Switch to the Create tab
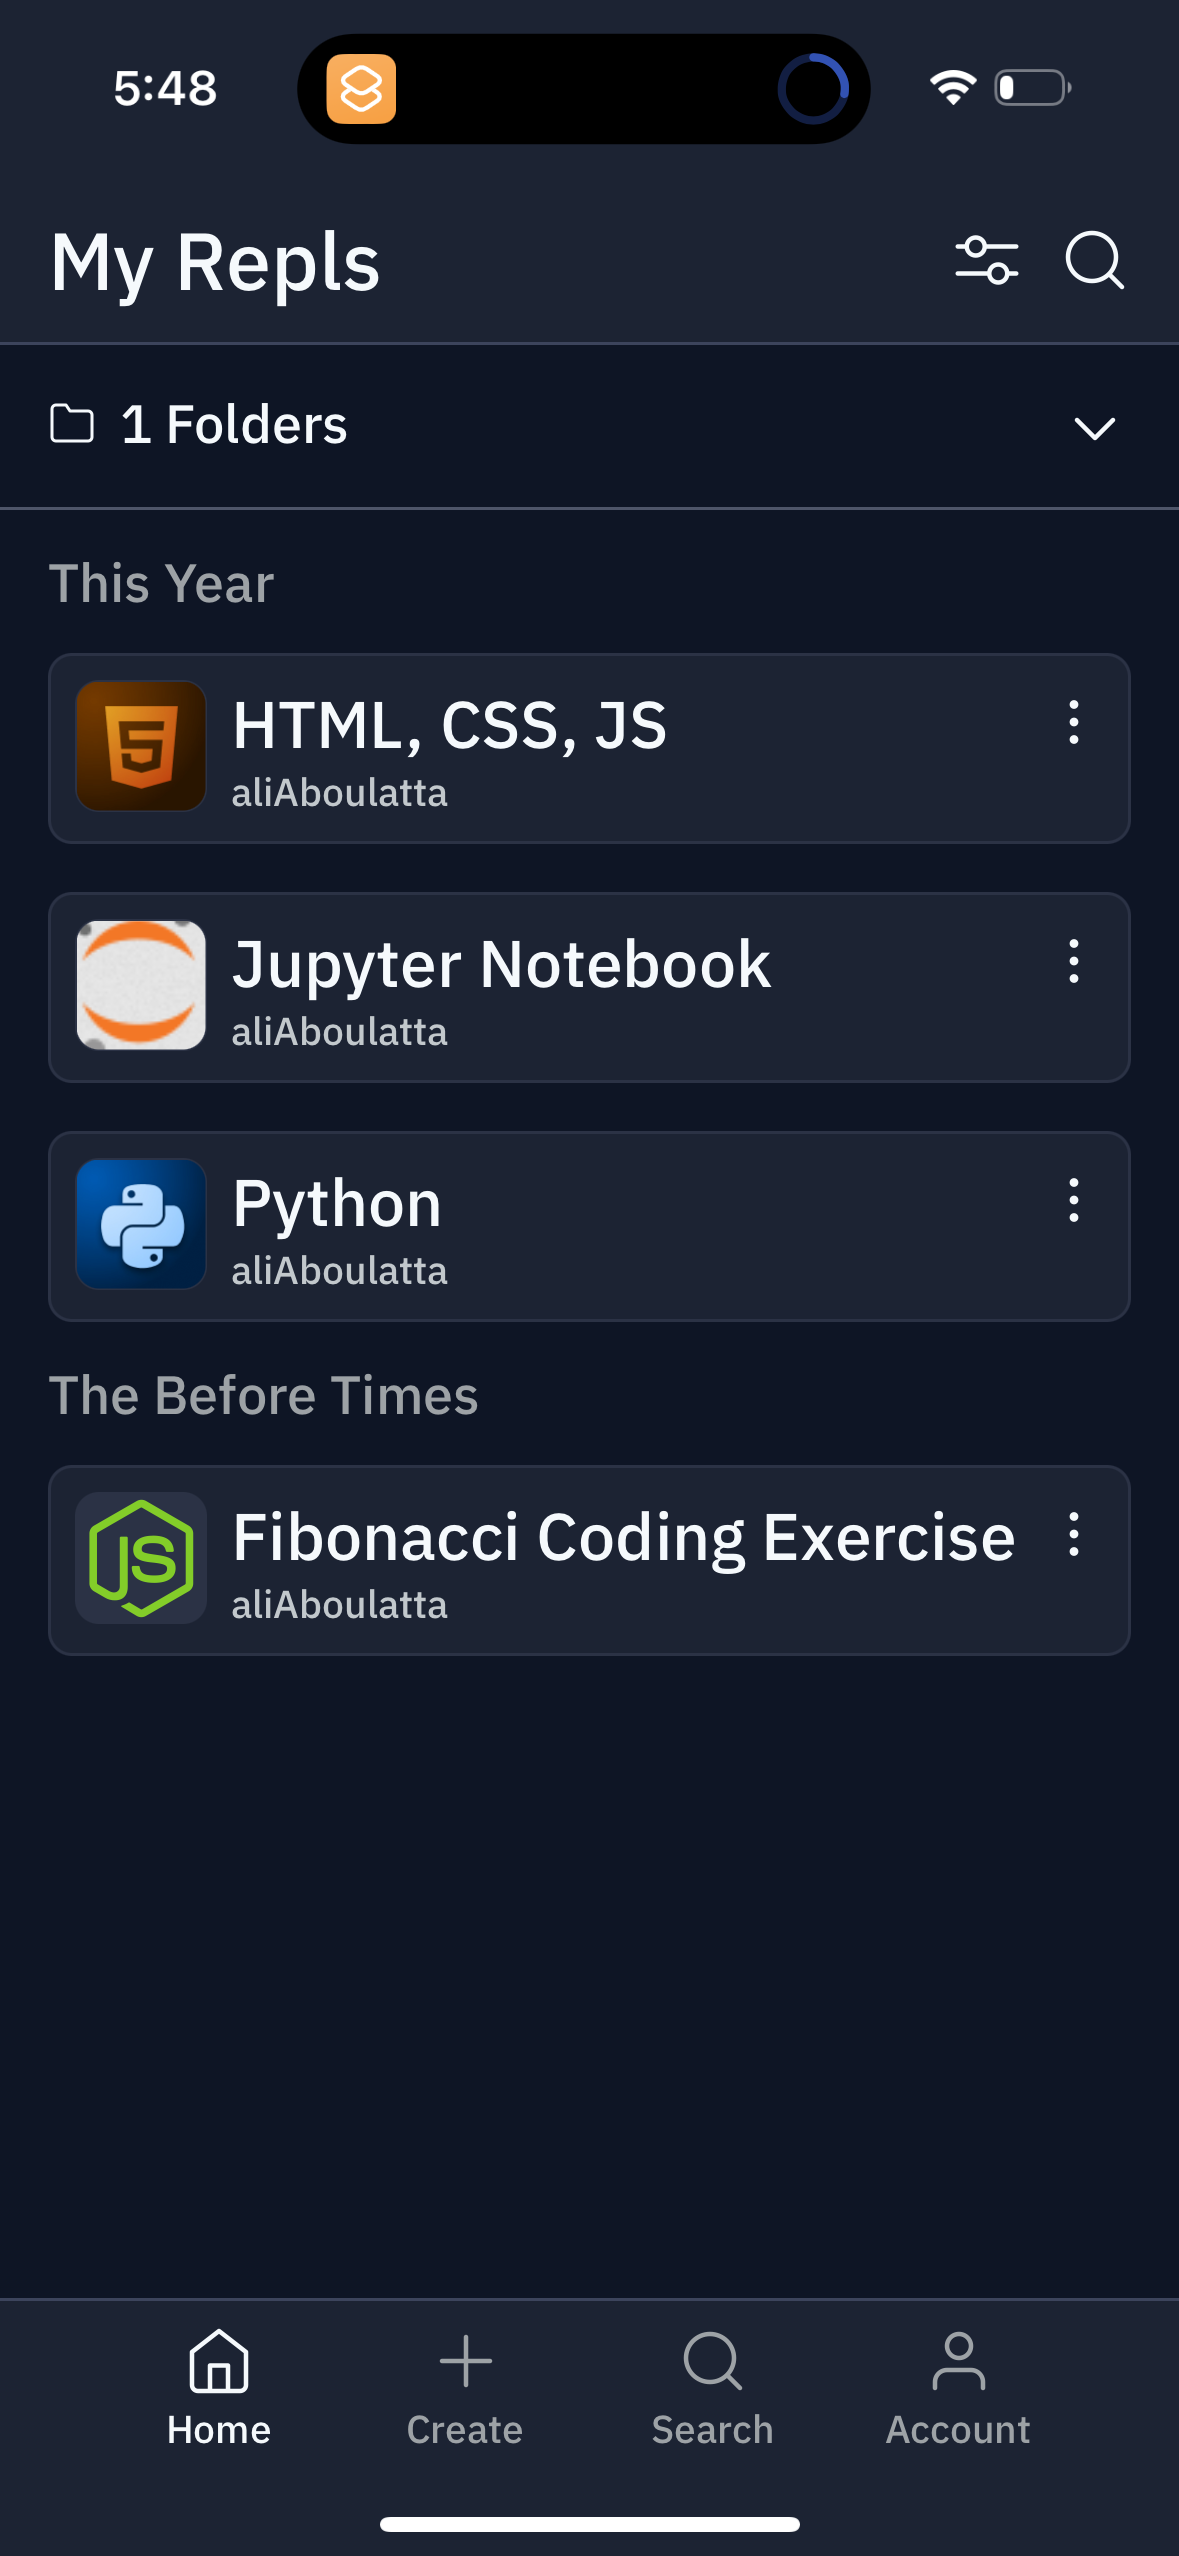 465,2386
